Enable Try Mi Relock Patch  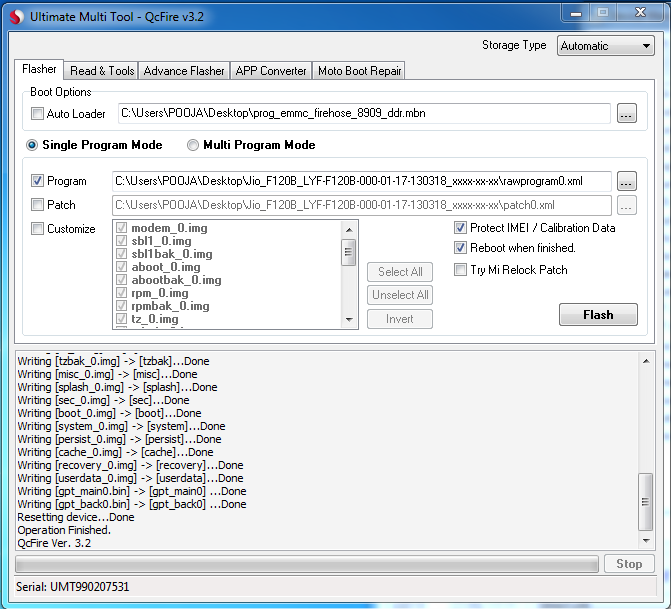pyautogui.click(x=460, y=270)
